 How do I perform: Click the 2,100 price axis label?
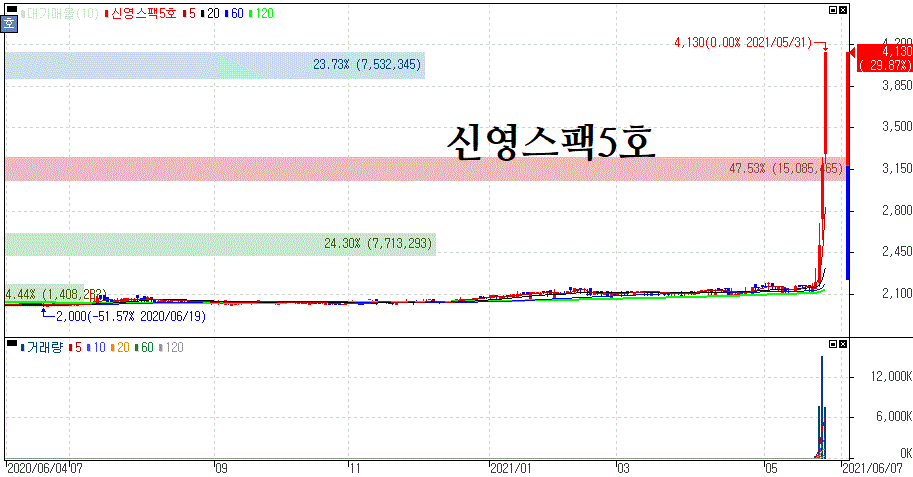(x=897, y=294)
